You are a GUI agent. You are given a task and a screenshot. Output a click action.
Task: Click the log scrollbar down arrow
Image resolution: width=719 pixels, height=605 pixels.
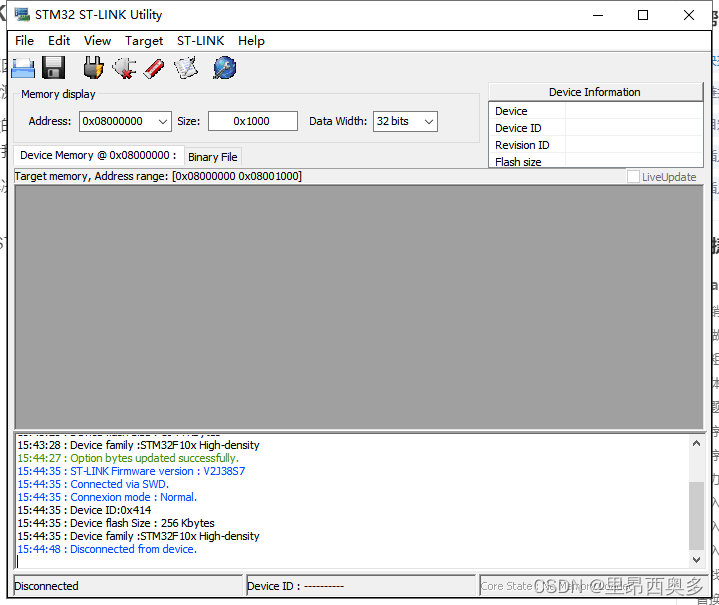point(696,560)
